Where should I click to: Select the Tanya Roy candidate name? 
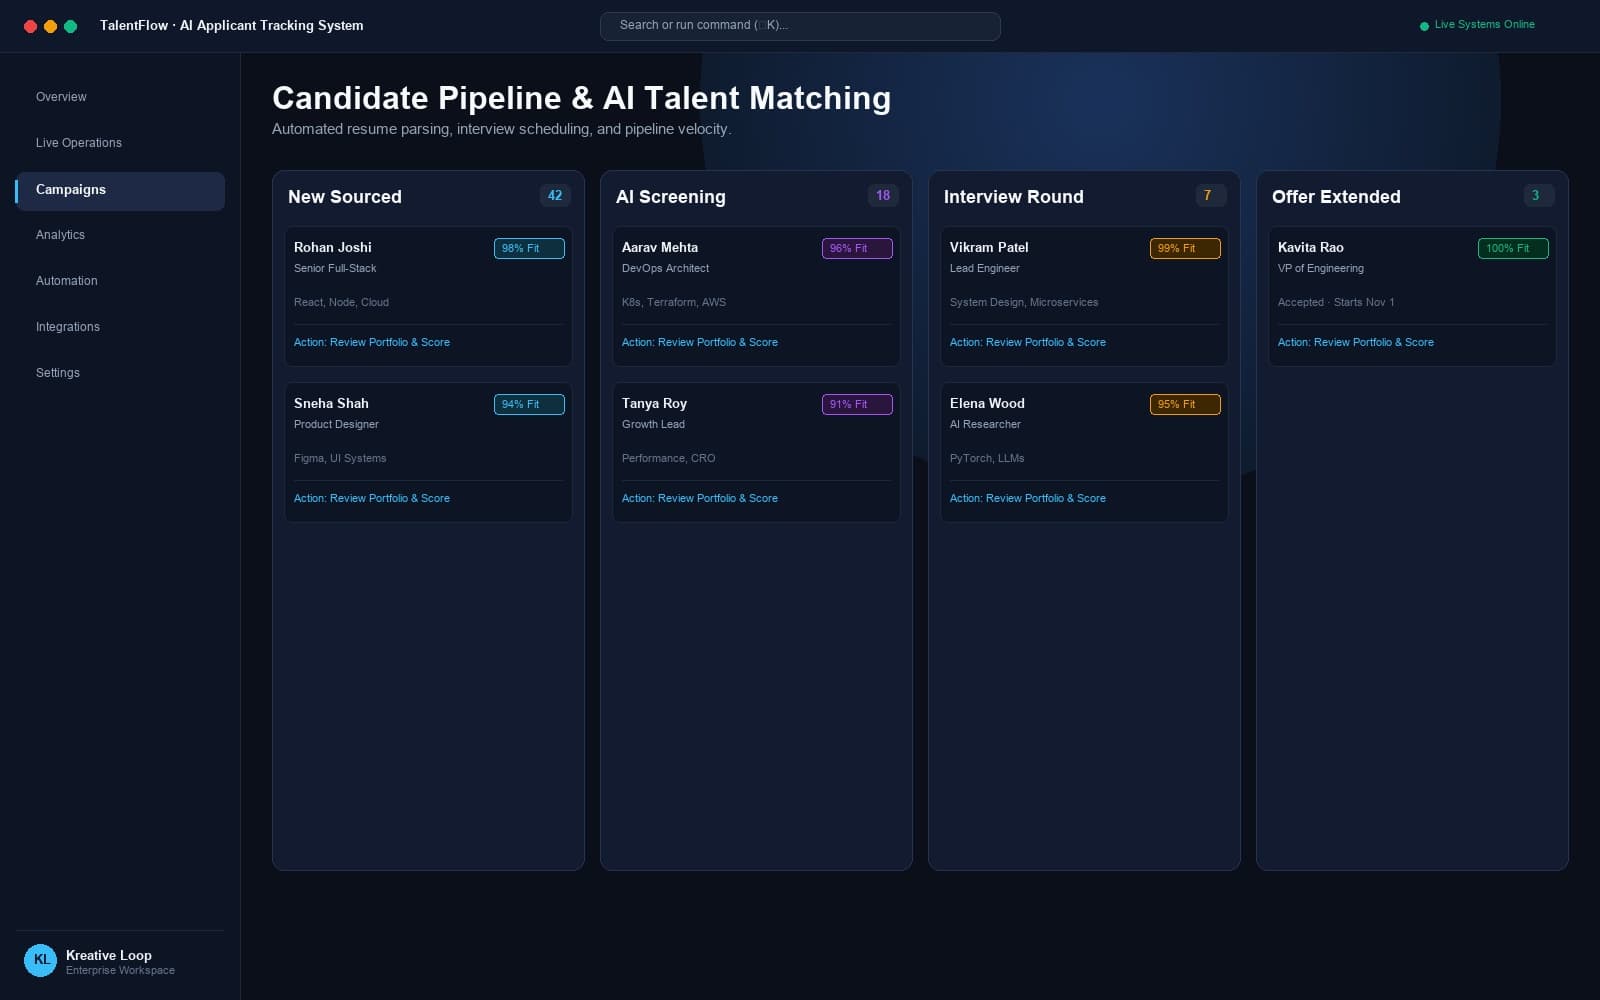pos(654,403)
